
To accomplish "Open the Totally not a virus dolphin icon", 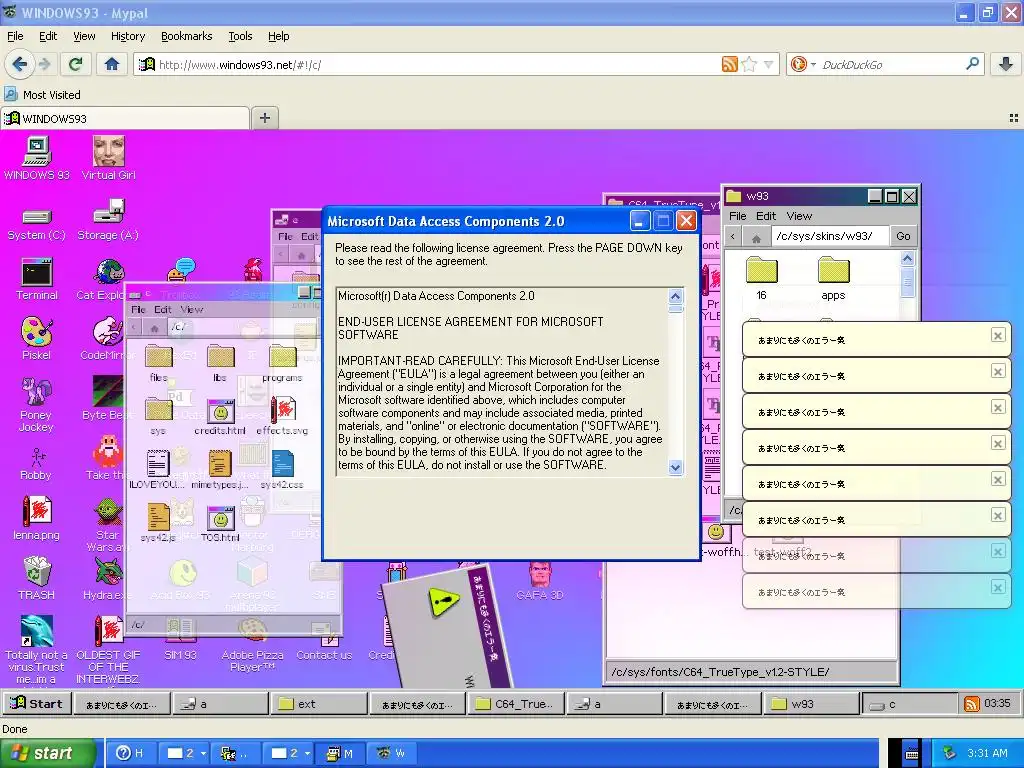I will pos(37,649).
